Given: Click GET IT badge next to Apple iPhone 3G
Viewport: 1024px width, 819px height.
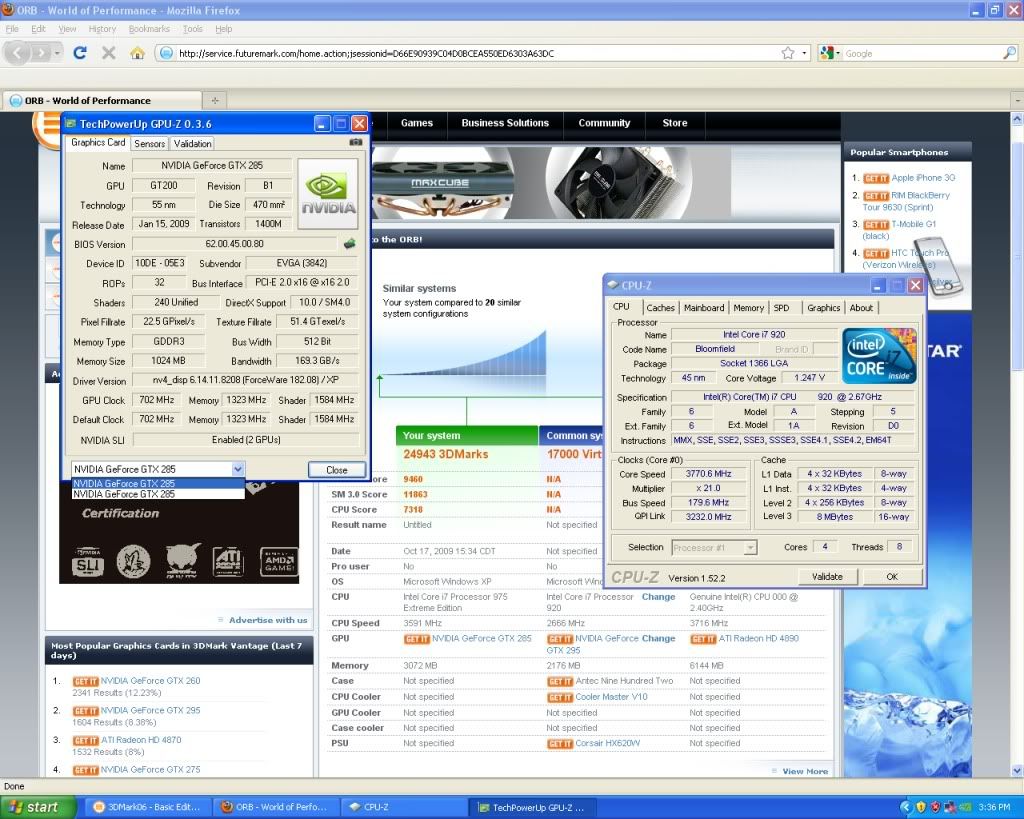Looking at the screenshot, I should pyautogui.click(x=876, y=178).
